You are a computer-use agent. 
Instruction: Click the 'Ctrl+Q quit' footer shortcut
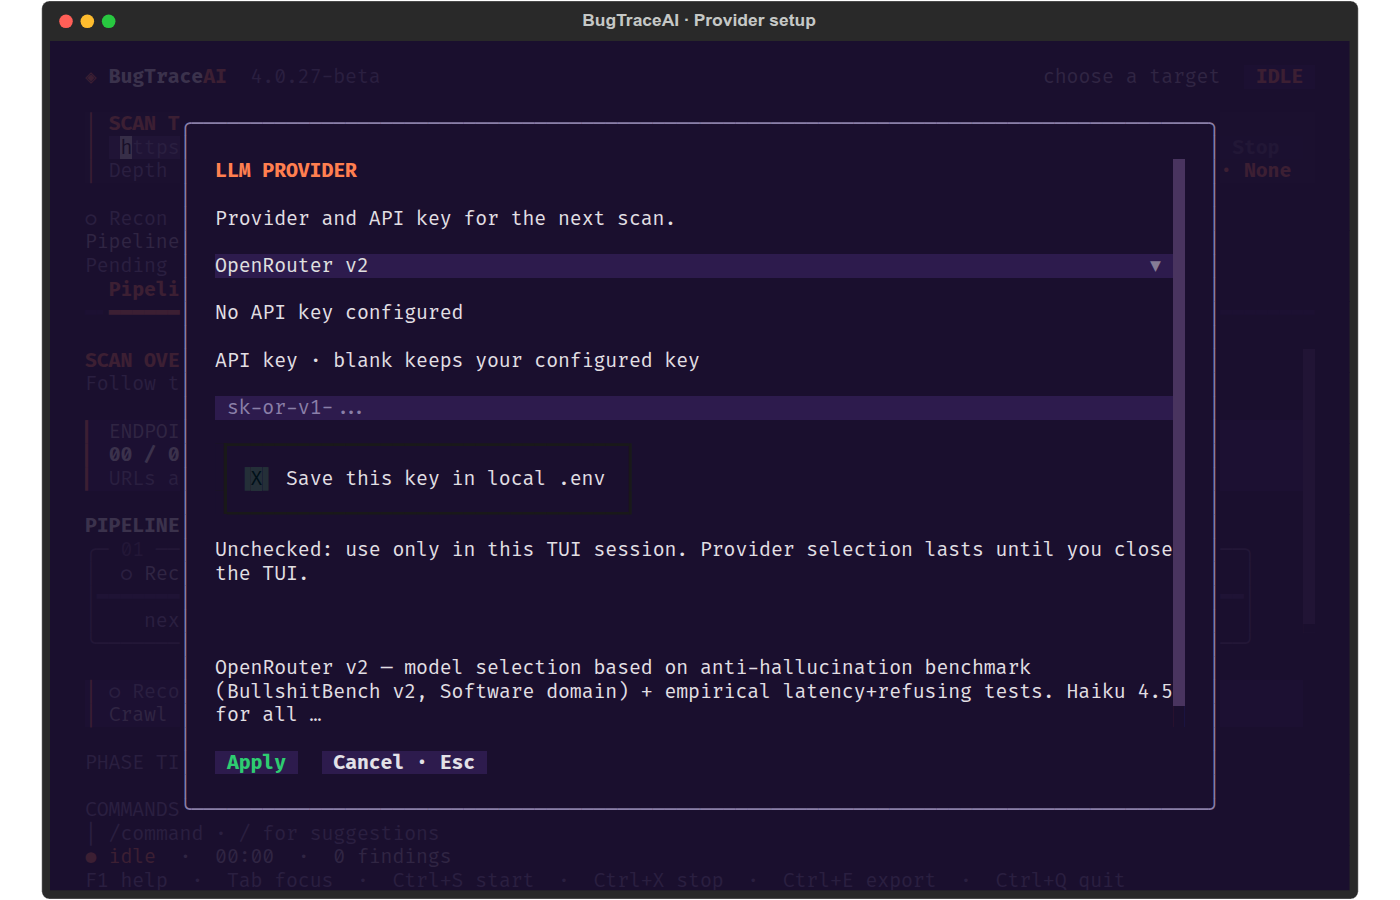pyautogui.click(x=1060, y=880)
